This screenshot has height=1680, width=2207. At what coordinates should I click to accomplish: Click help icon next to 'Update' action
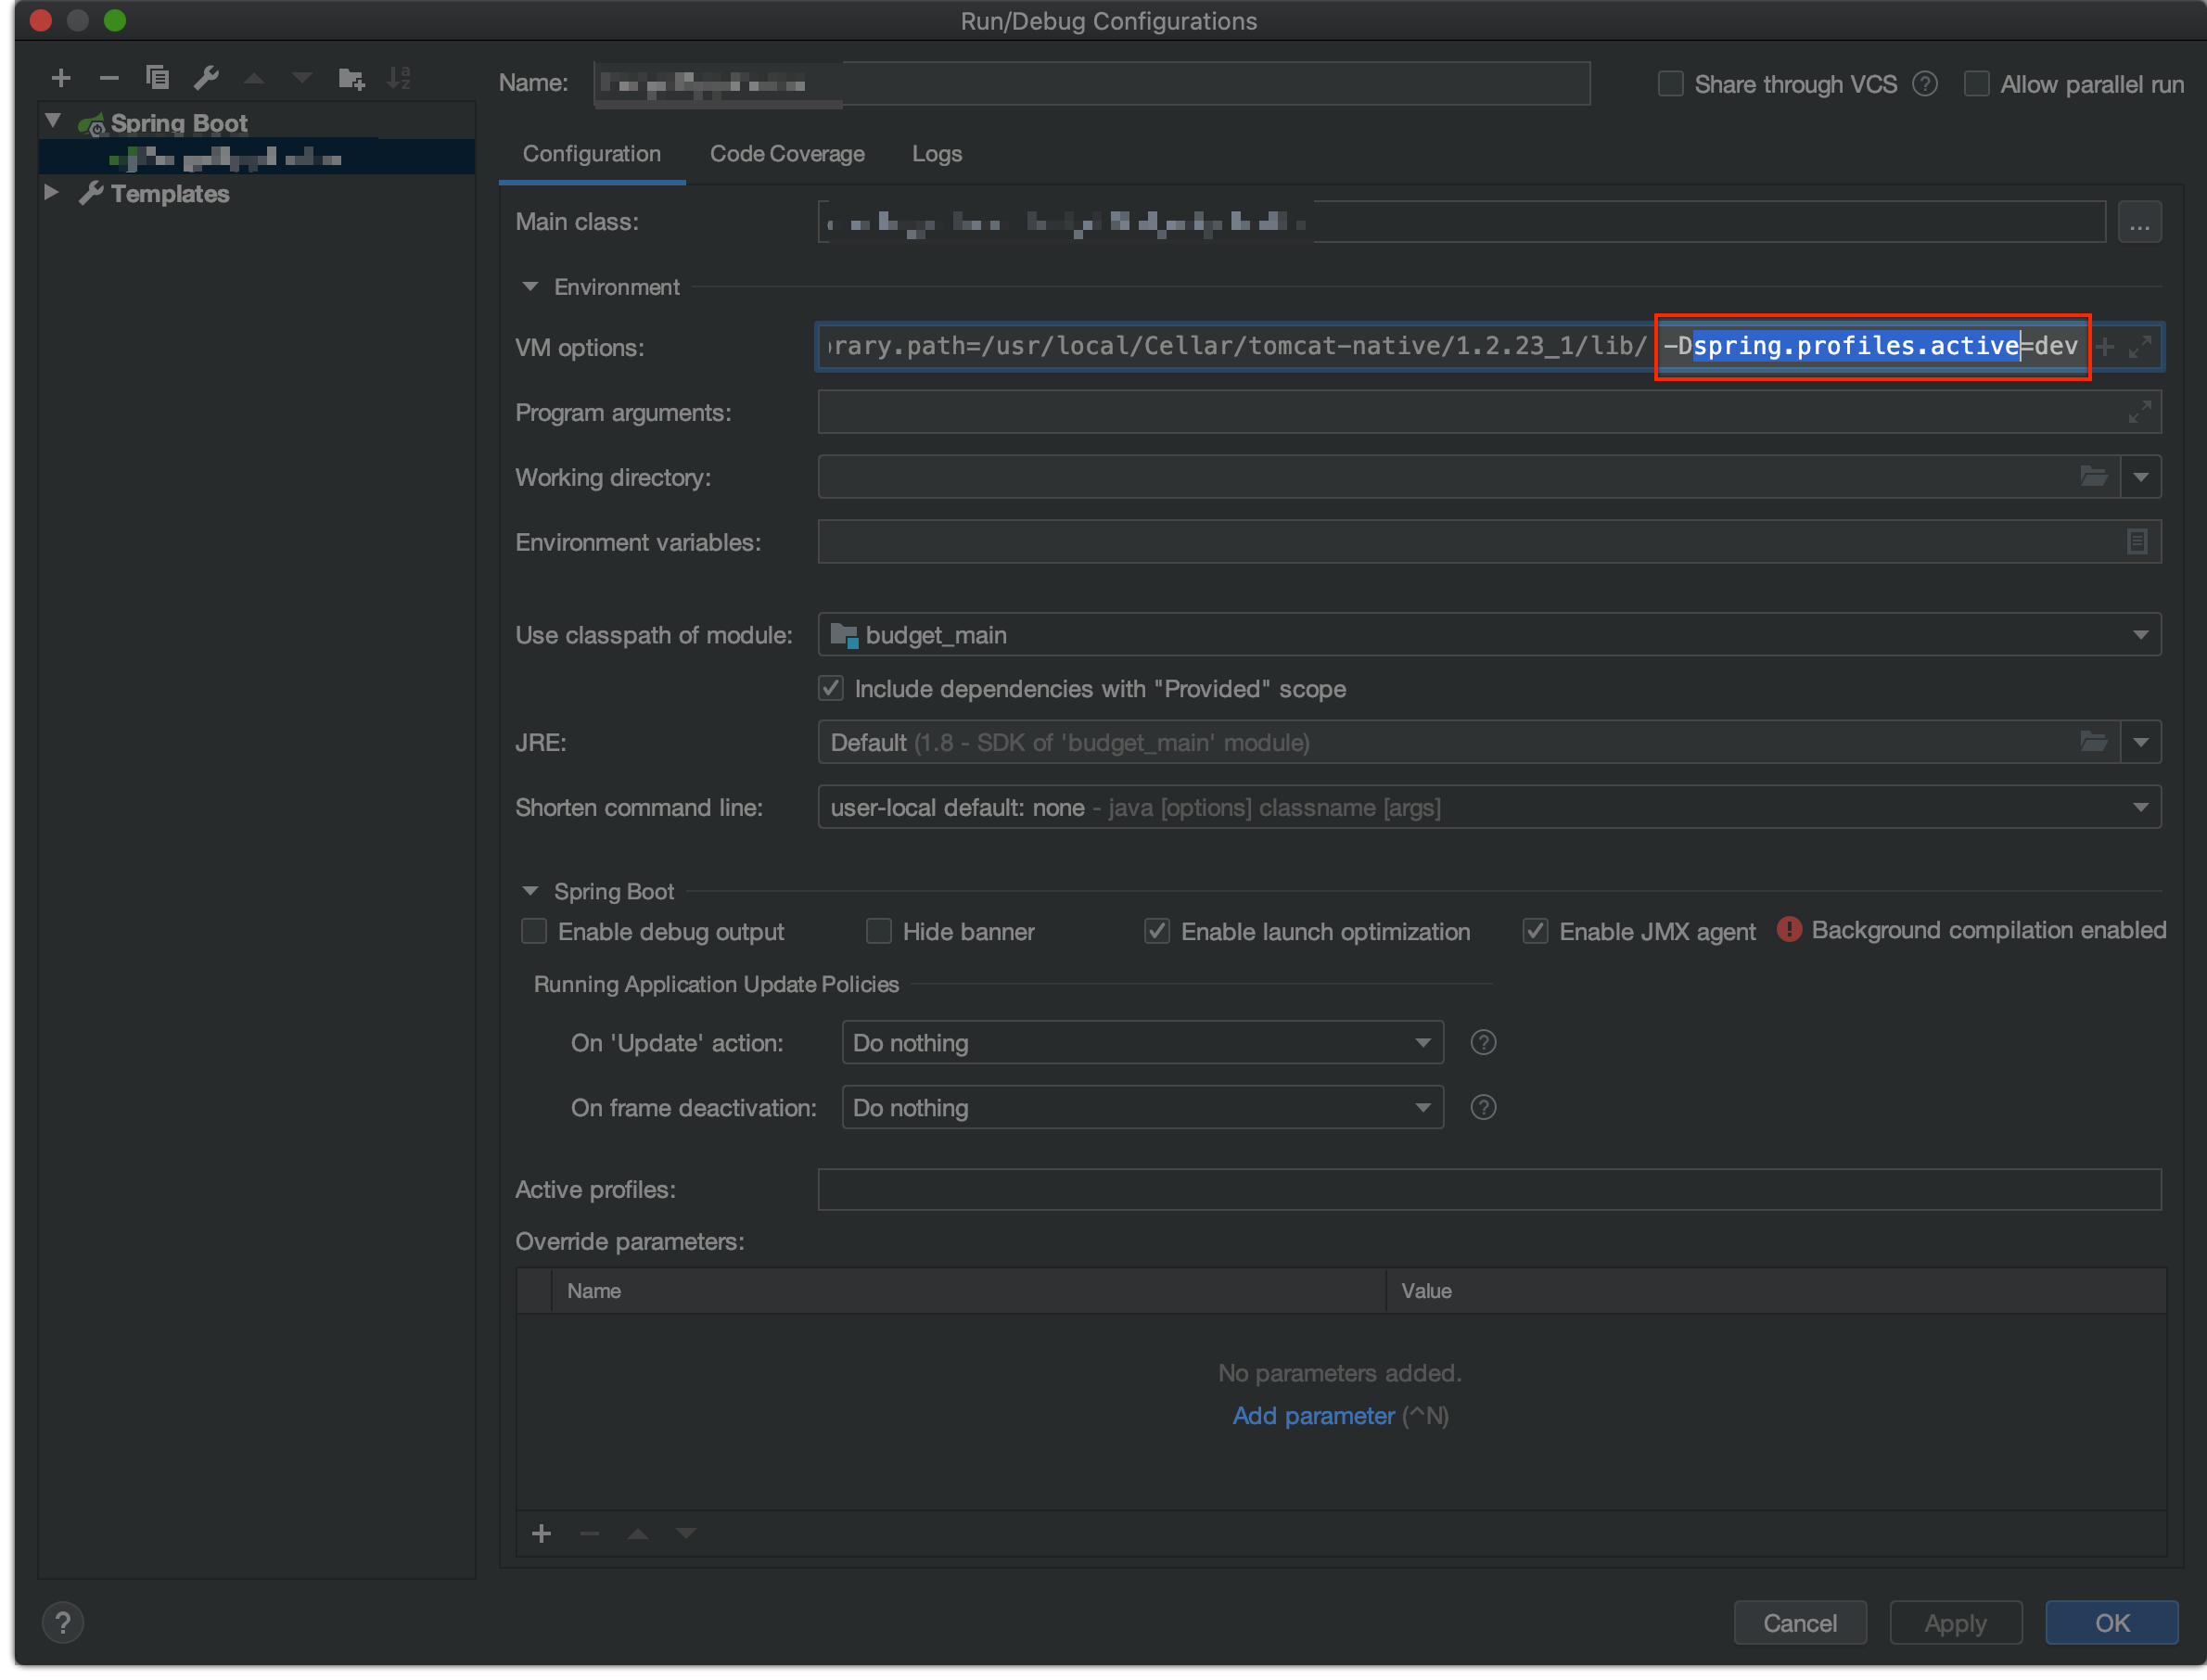(x=1483, y=1043)
